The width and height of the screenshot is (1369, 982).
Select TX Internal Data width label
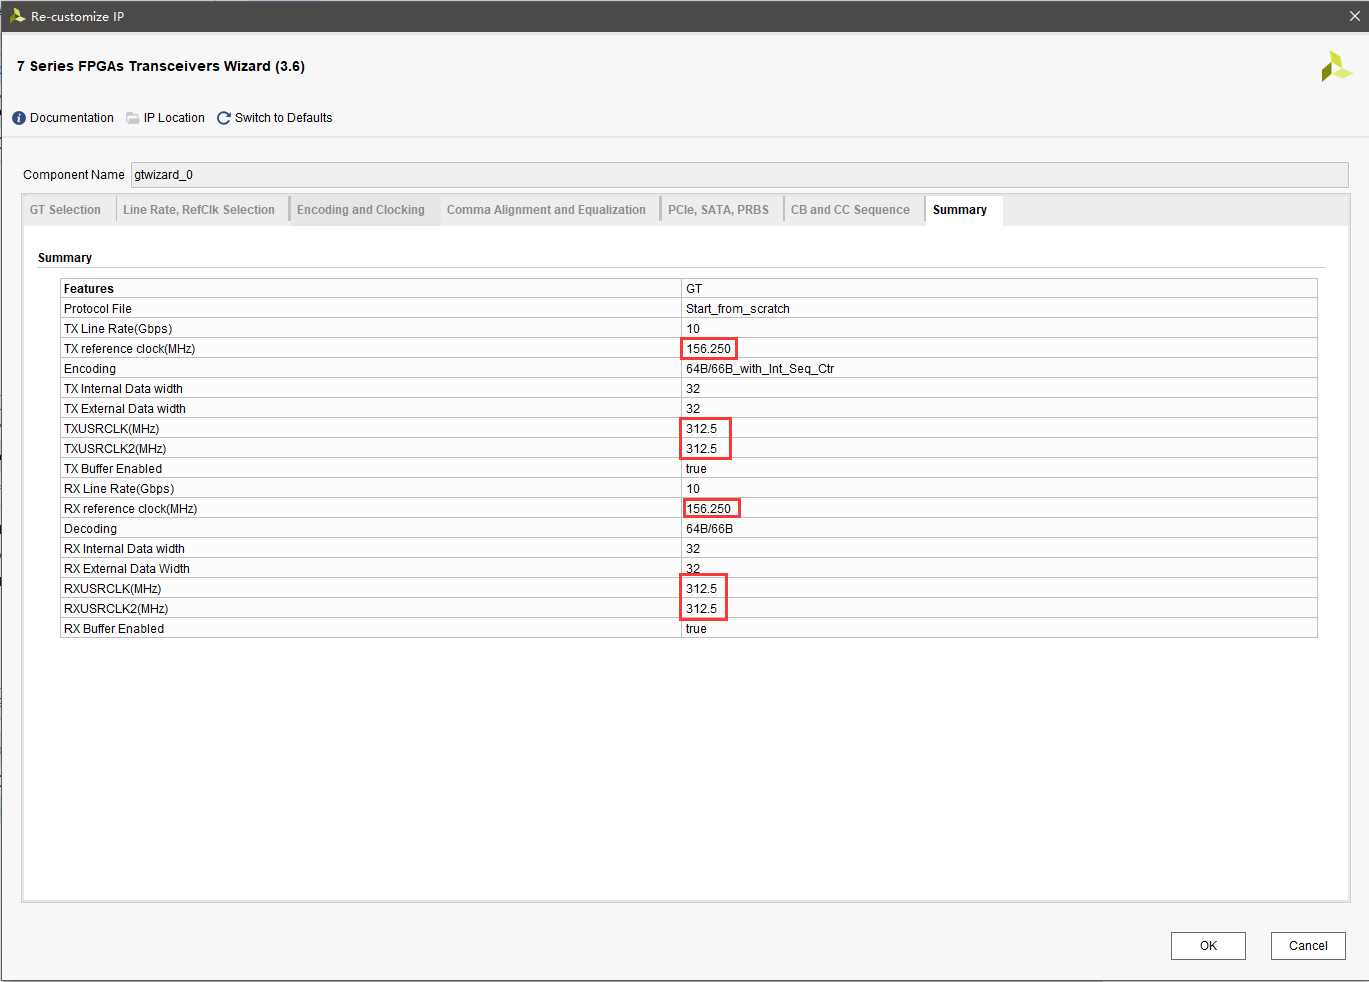(123, 389)
